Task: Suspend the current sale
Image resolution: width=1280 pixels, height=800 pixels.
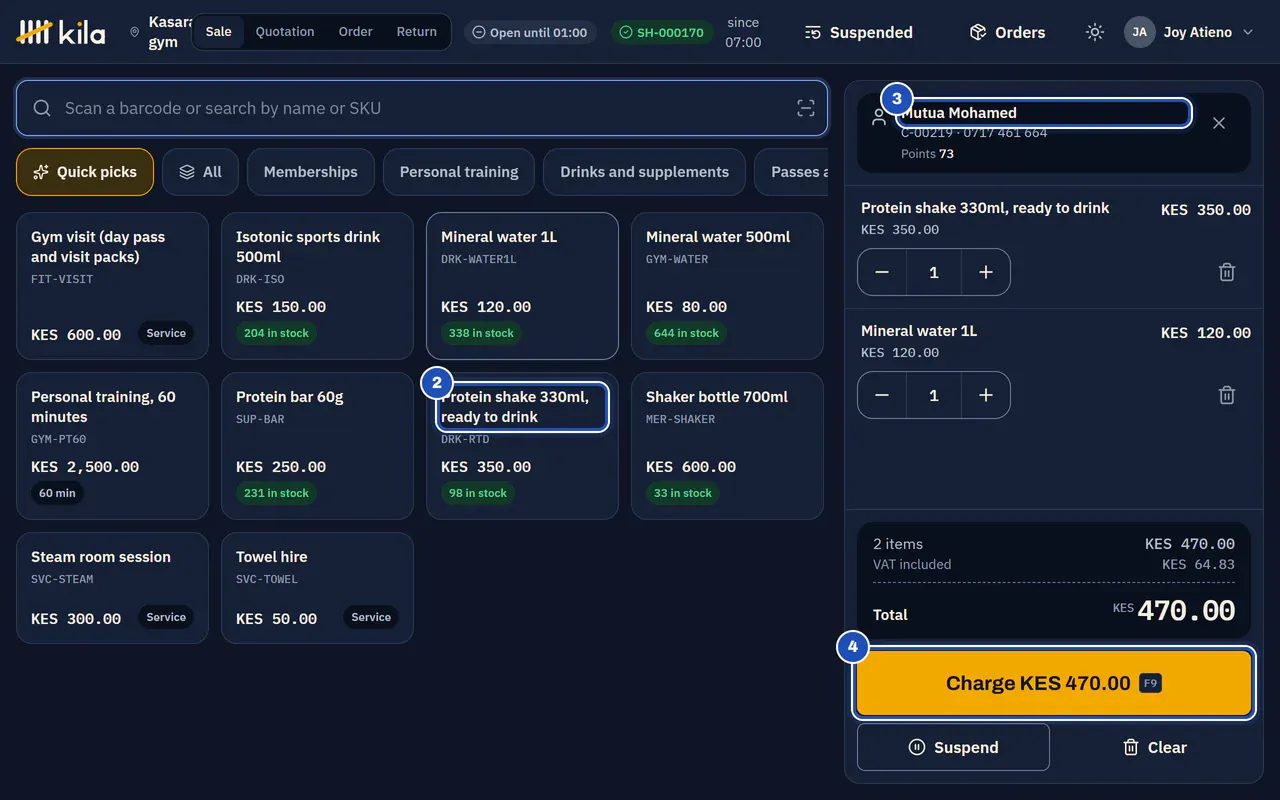Action: 953,747
